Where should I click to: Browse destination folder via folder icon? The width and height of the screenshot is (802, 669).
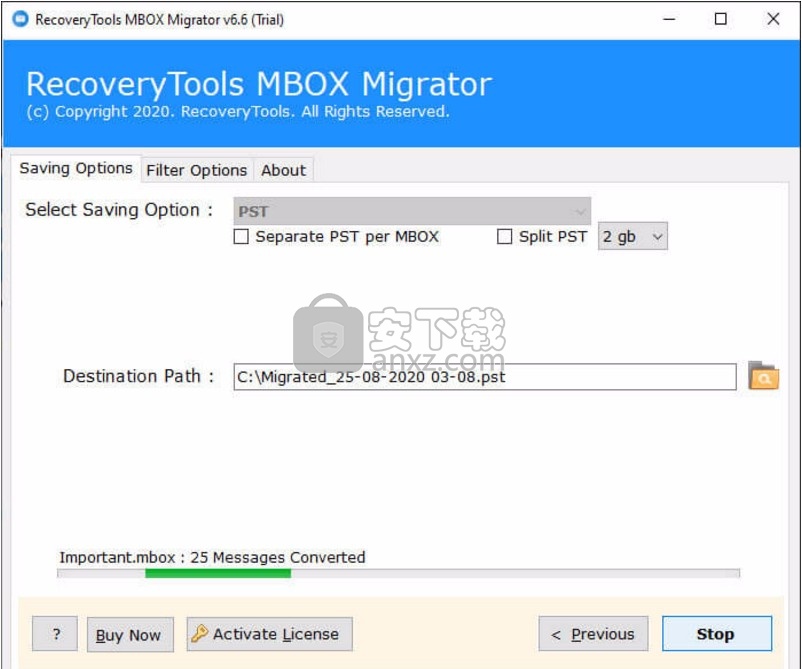click(x=763, y=376)
